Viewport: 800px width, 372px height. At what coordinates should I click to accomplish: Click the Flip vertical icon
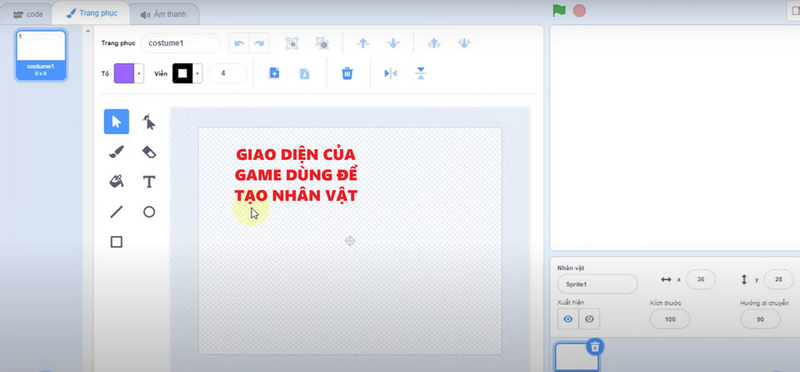(420, 73)
